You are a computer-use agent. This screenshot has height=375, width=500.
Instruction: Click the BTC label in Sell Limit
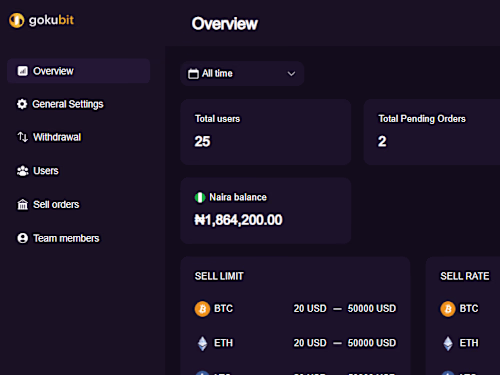tap(223, 309)
